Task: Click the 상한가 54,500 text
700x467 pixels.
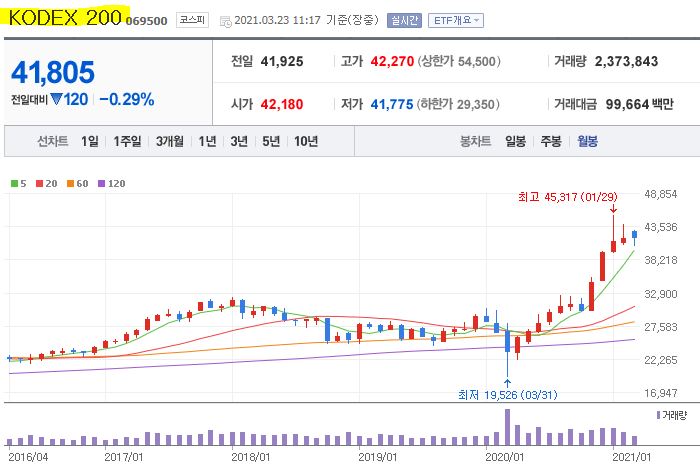Action: tap(459, 62)
